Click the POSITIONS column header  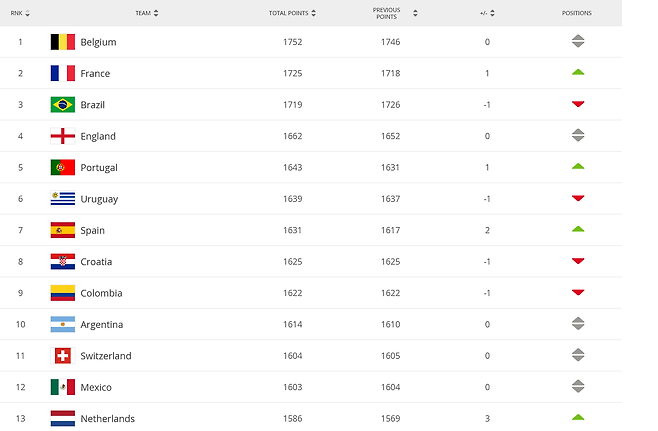coord(577,13)
